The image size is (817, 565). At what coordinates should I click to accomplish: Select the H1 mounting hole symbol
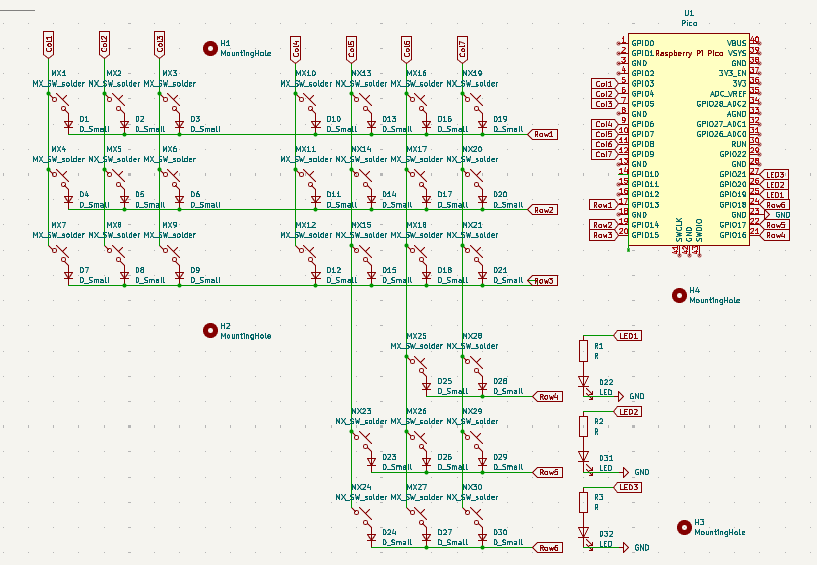tap(210, 47)
